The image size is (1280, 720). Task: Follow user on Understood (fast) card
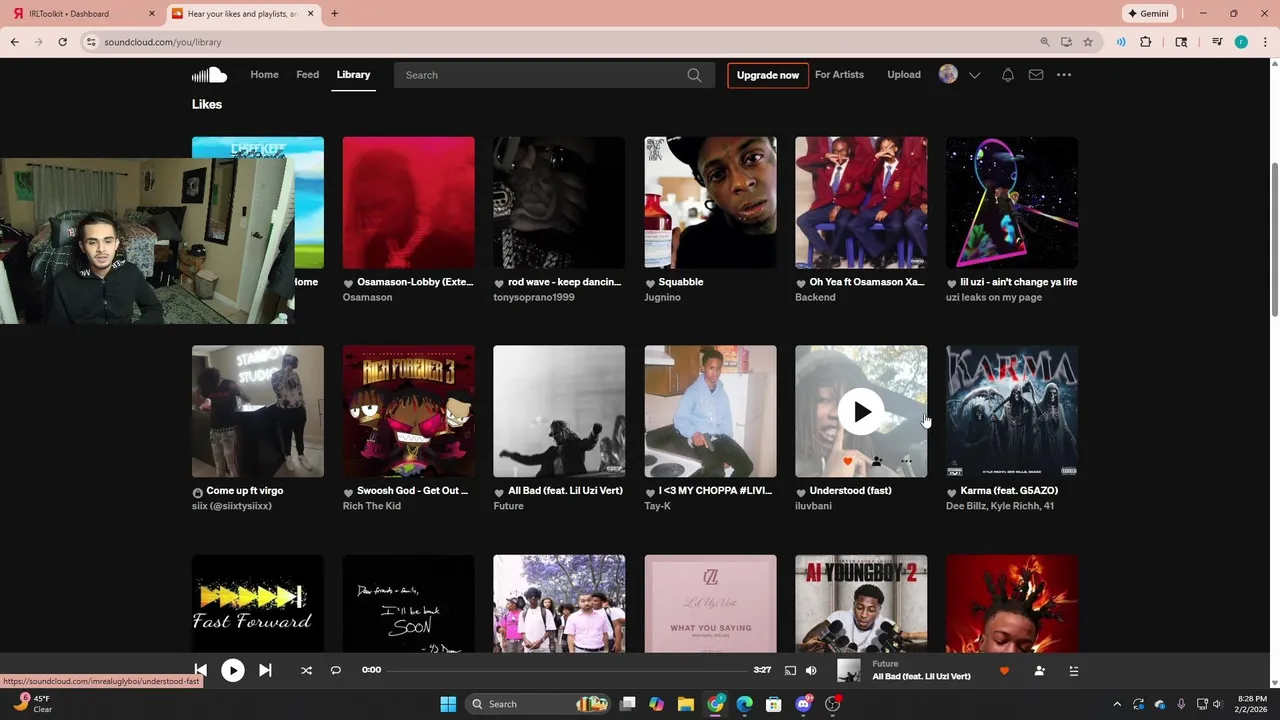[877, 461]
